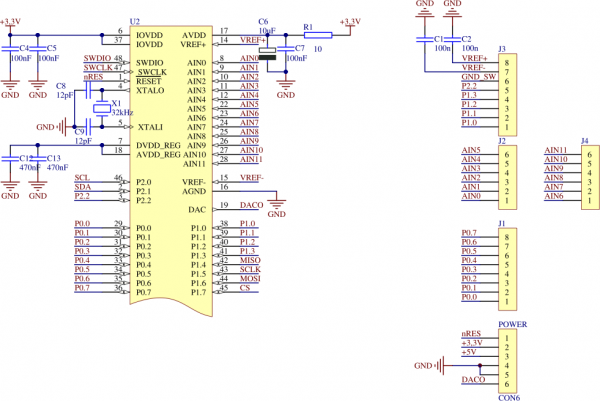Select the J3 connector body

click(x=510, y=95)
